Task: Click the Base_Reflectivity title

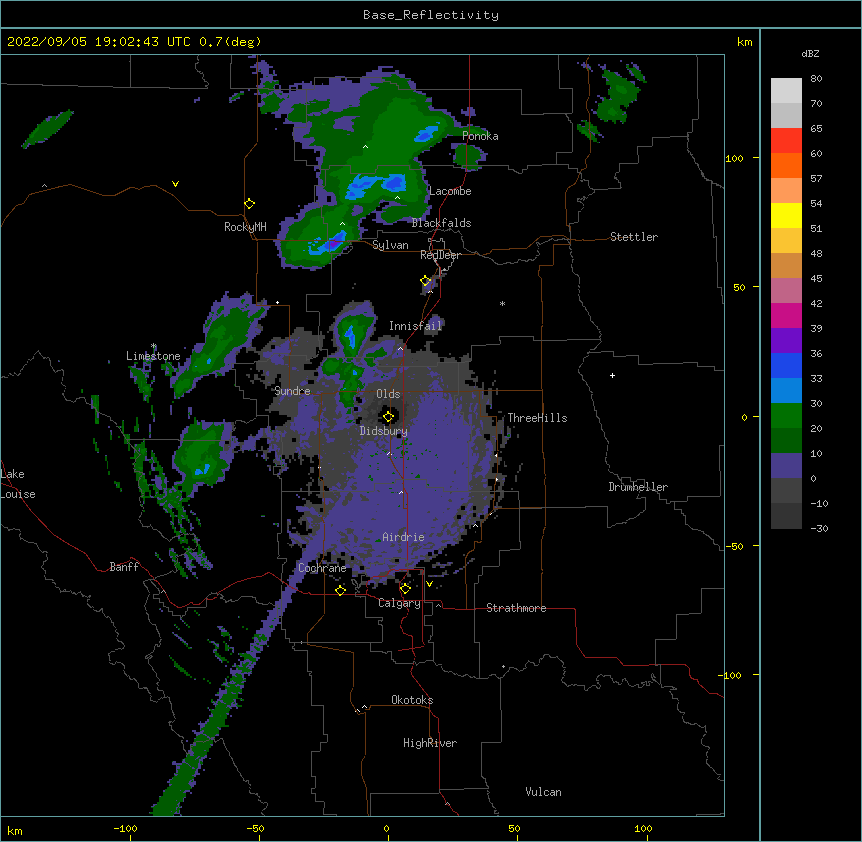Action: (431, 15)
